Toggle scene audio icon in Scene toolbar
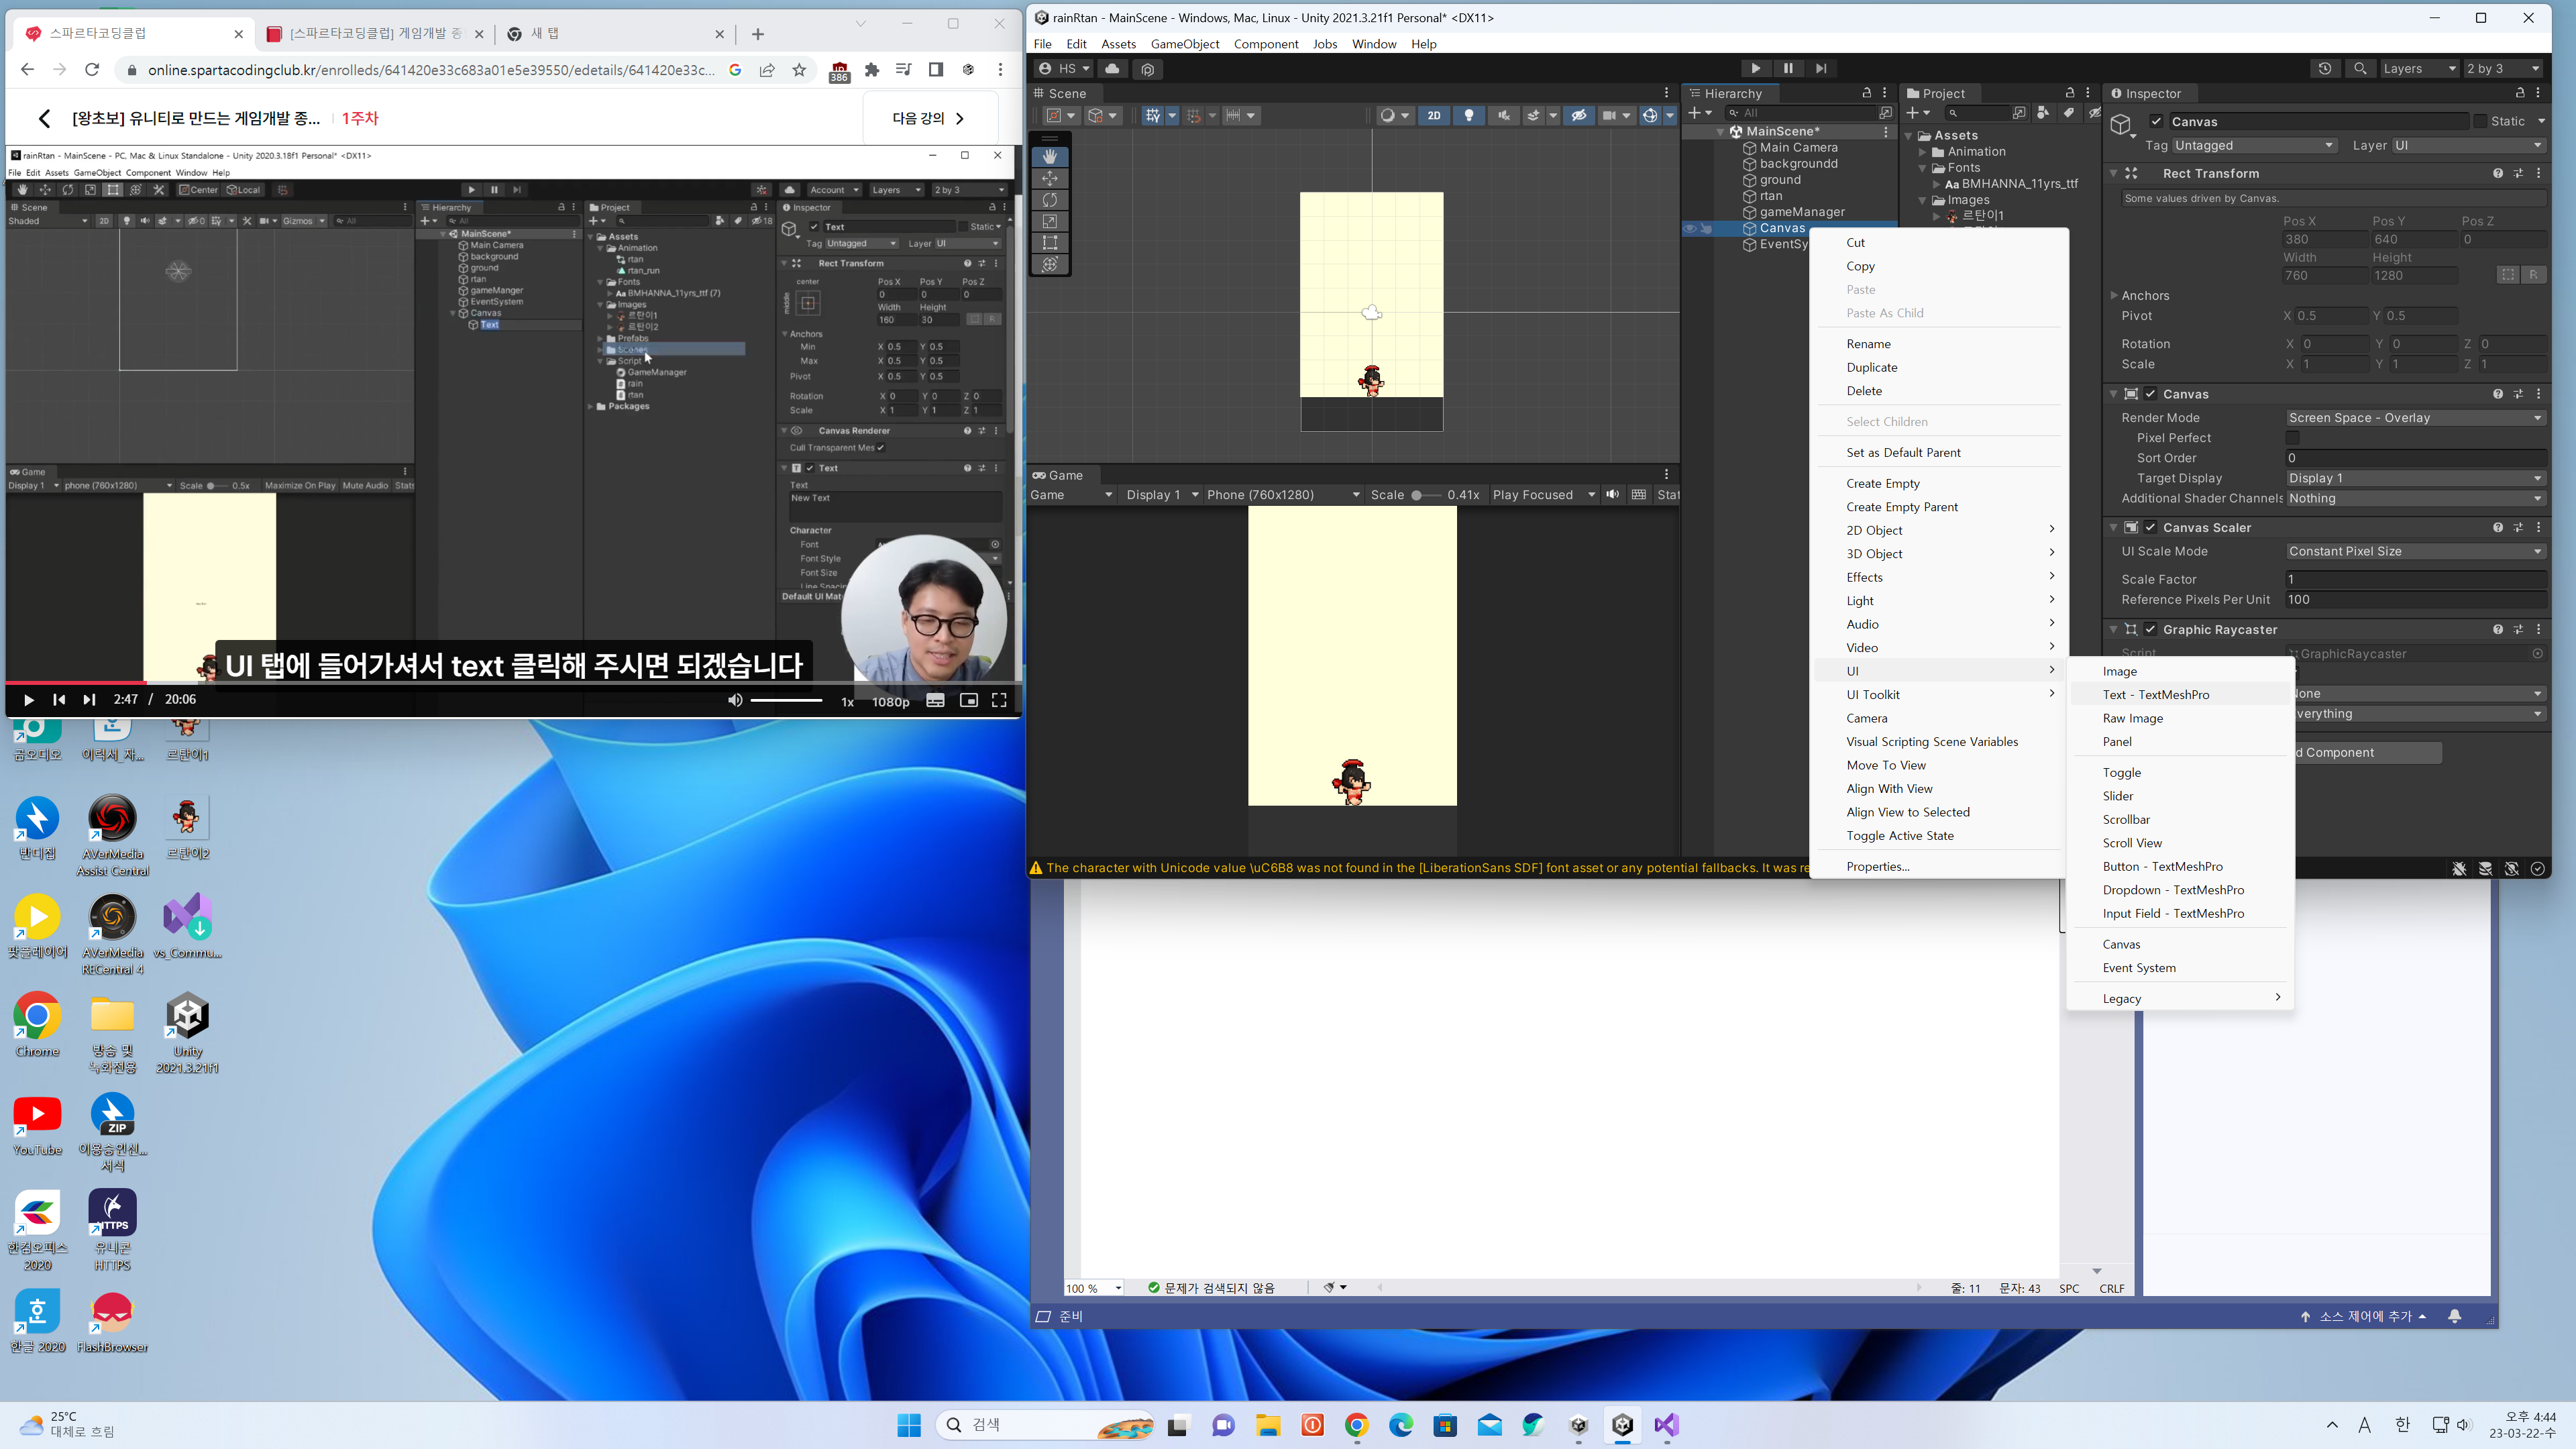The image size is (2576, 1449). [x=1503, y=116]
